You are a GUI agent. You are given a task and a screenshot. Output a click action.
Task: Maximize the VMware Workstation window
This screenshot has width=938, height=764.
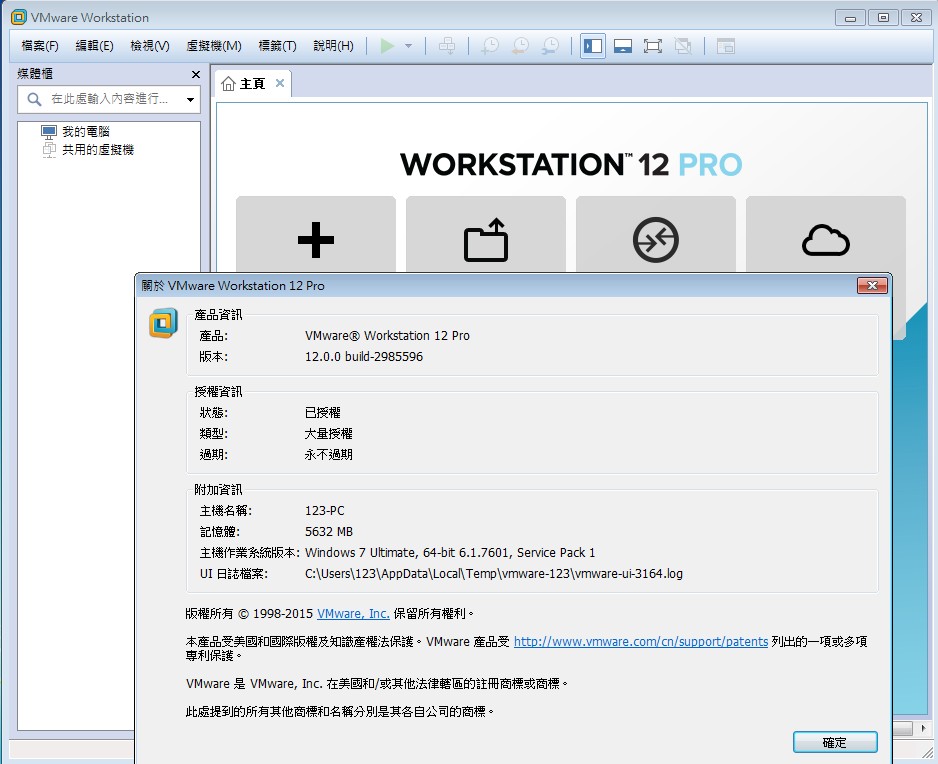[x=883, y=17]
